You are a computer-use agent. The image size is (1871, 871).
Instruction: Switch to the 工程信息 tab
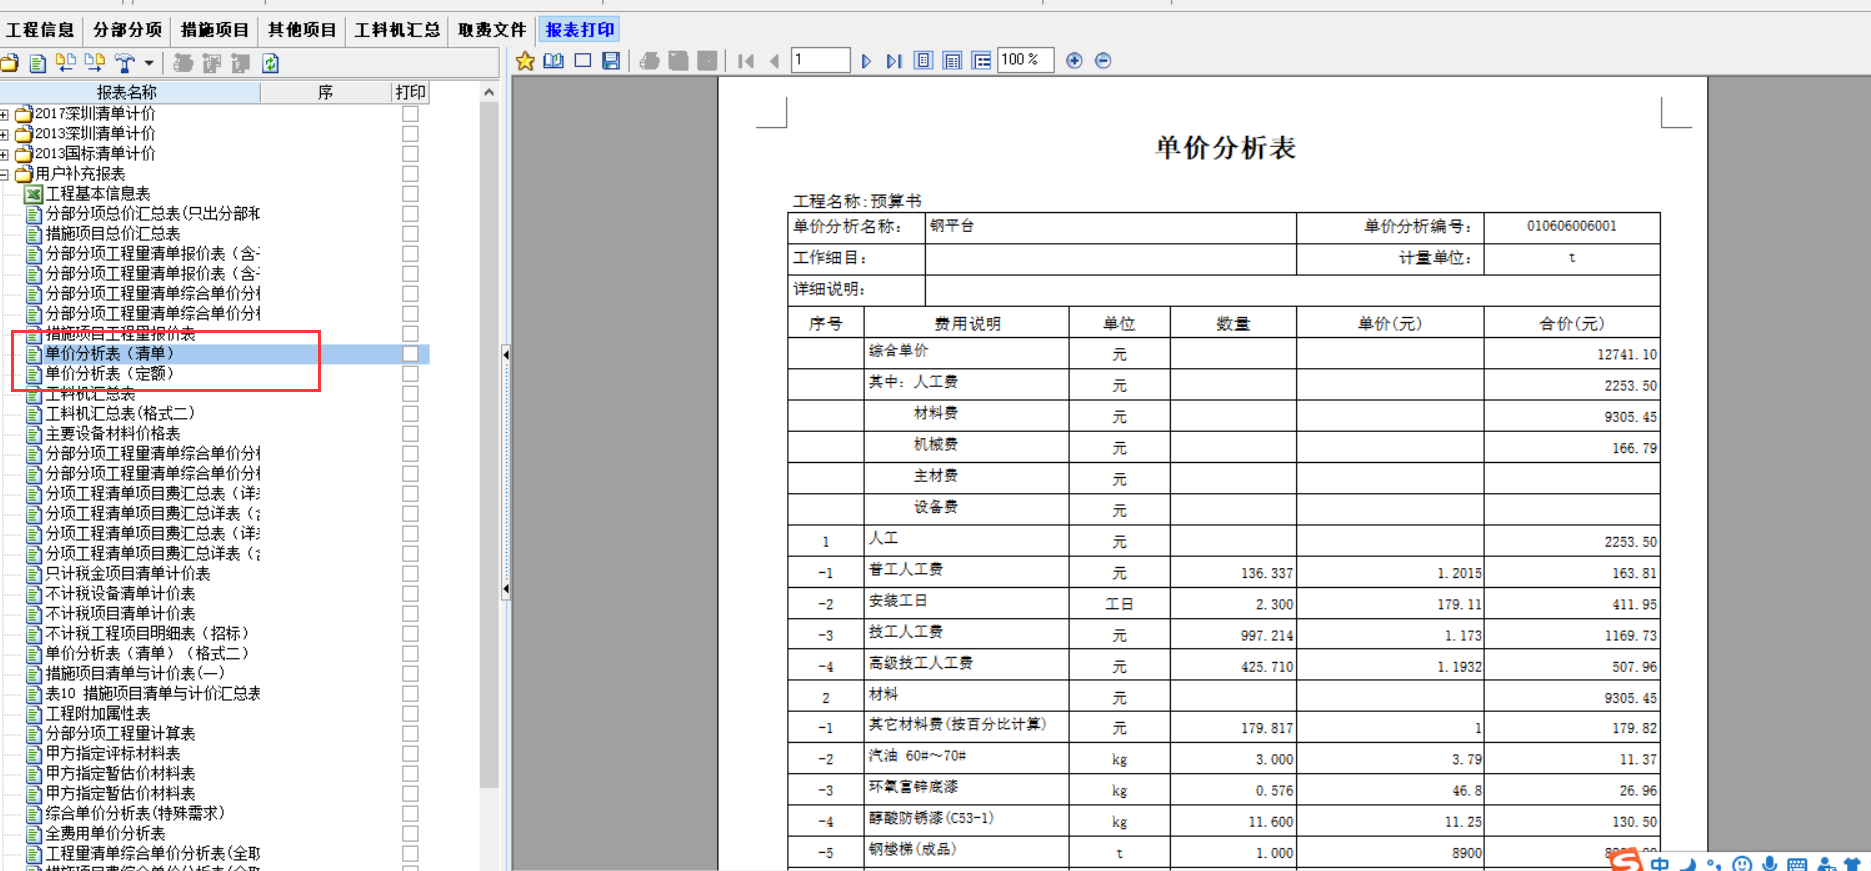(41, 30)
